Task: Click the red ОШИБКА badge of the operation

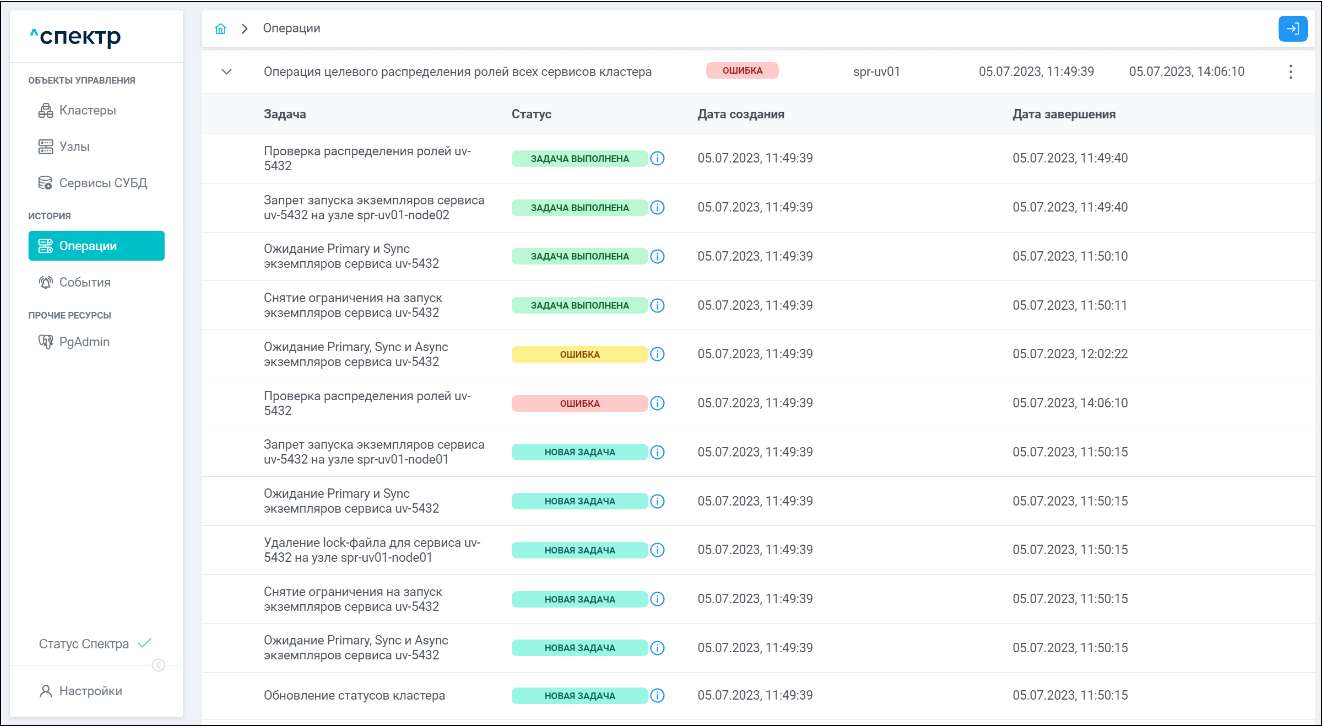Action: 742,71
